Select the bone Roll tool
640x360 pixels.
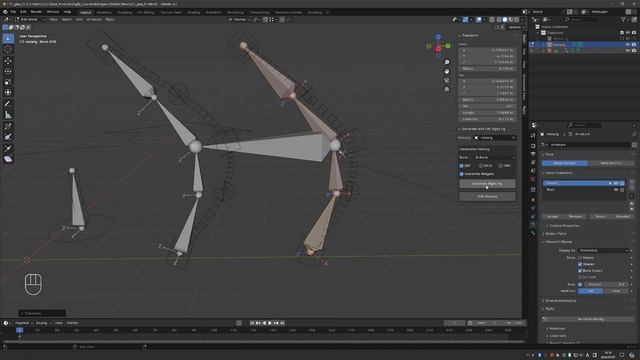(8, 126)
